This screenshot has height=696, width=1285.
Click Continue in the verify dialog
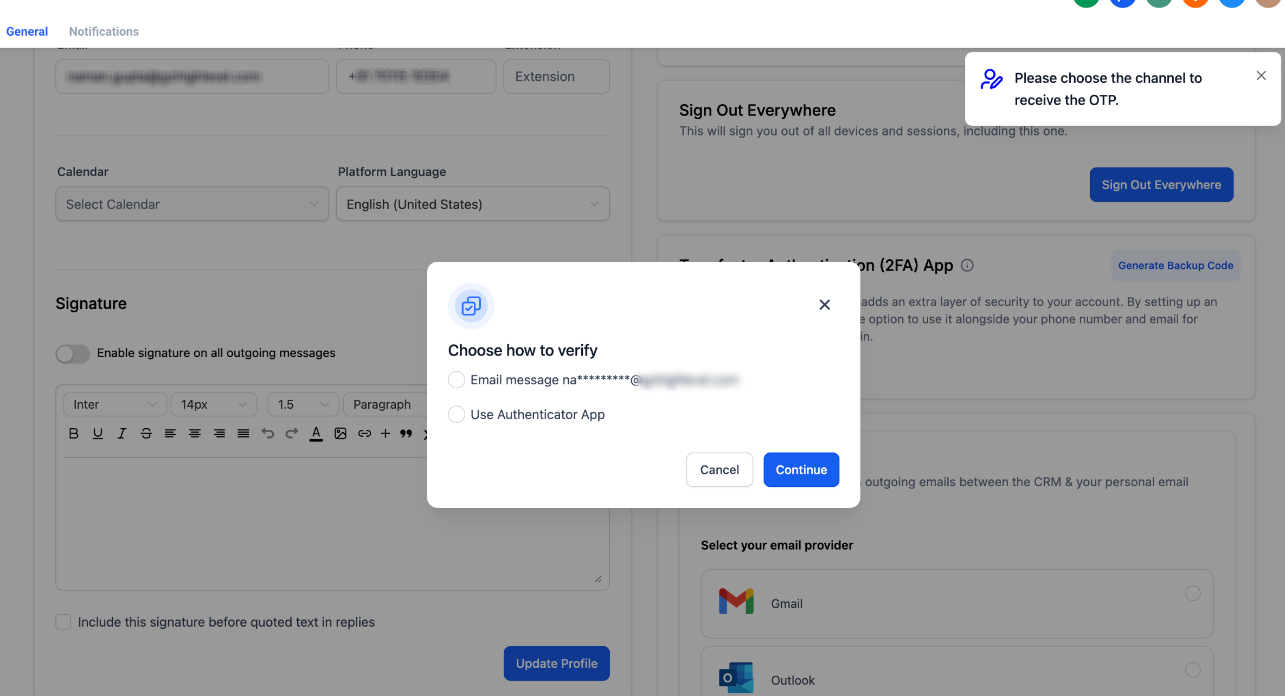pyautogui.click(x=801, y=470)
